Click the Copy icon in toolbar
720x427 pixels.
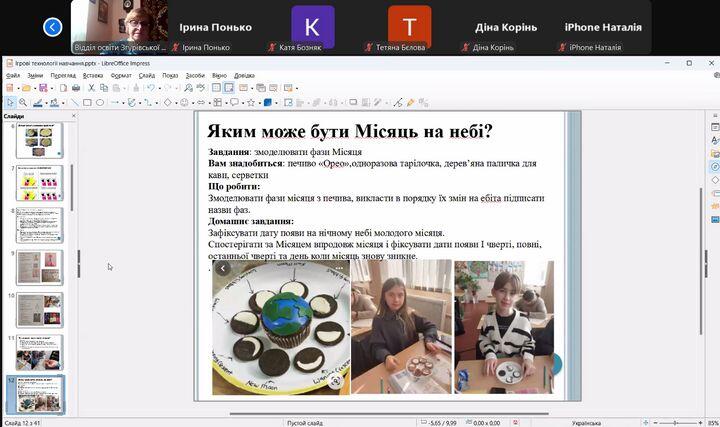(x=104, y=88)
